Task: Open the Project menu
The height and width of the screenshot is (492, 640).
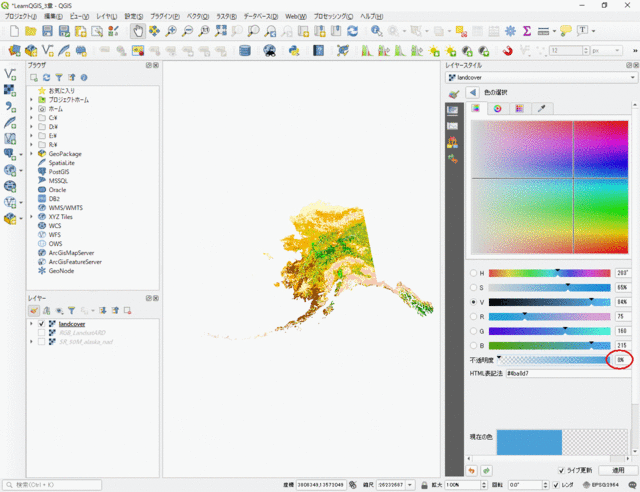Action: [20, 16]
